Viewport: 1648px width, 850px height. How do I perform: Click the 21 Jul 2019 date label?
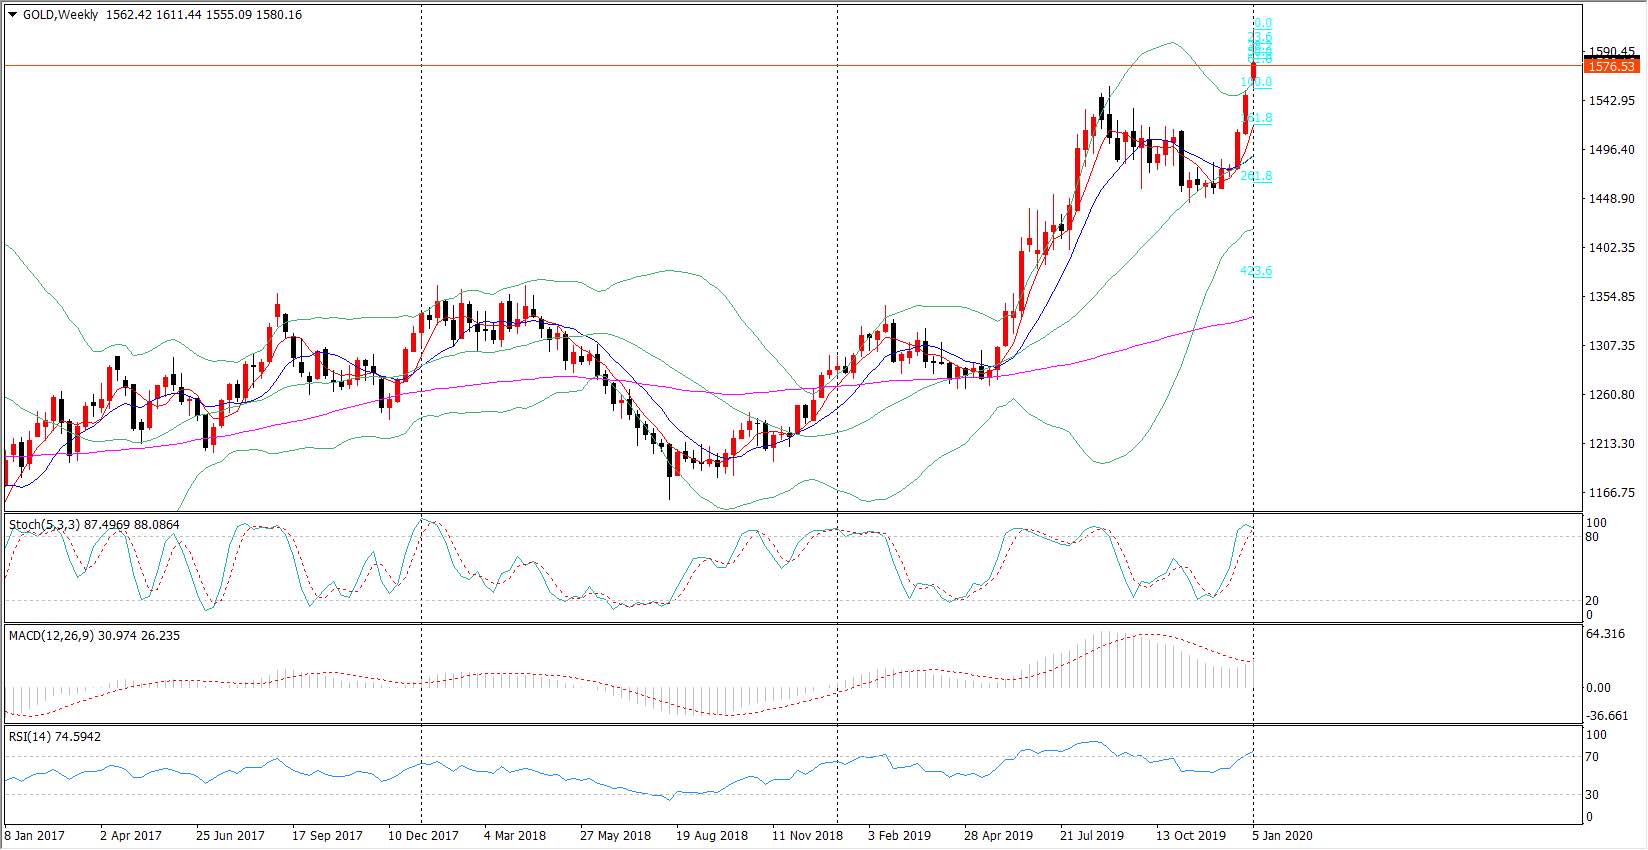(1092, 835)
